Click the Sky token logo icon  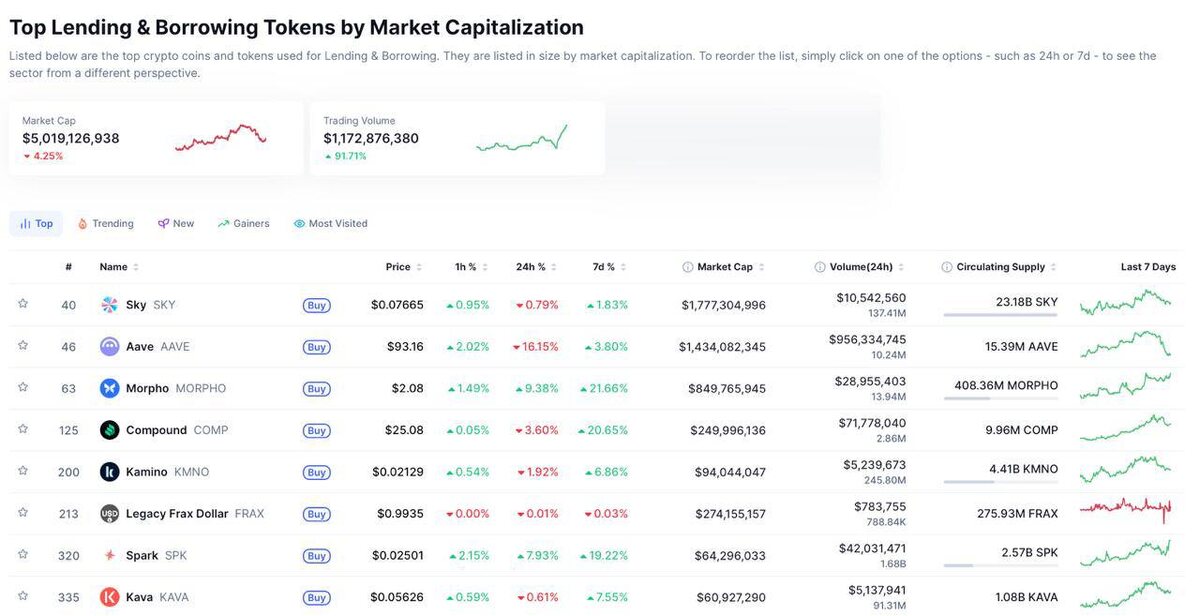pyautogui.click(x=110, y=305)
